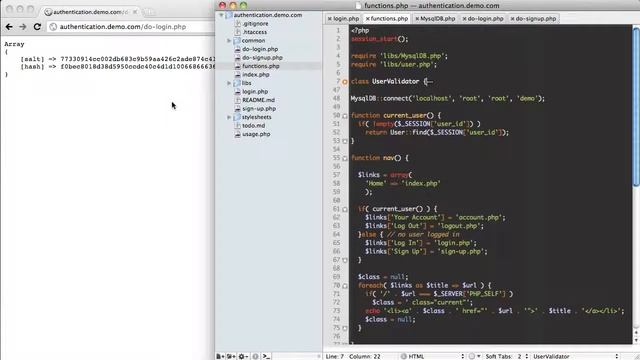Image resolution: width=640 pixels, height=360 pixels.
Task: Place cursor on the MysqlDB::connect line
Action: pos(447,98)
